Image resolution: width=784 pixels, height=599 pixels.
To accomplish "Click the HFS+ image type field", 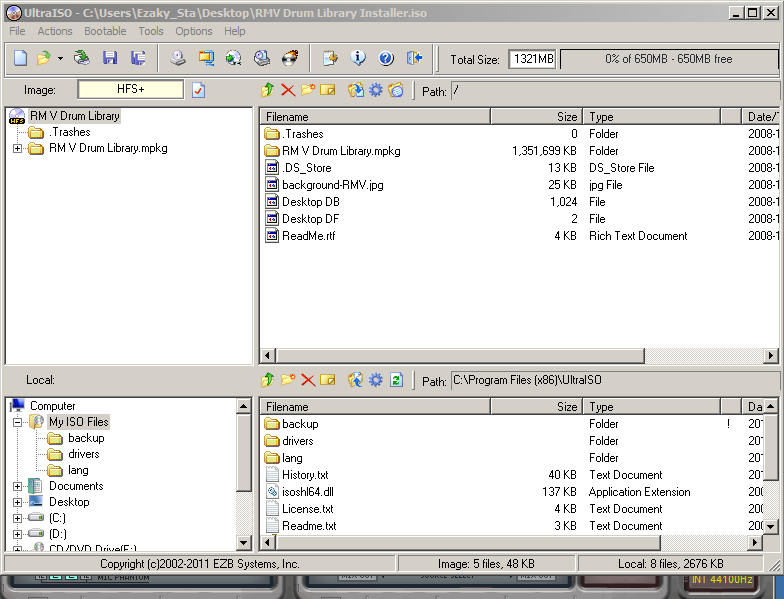I will [x=130, y=90].
